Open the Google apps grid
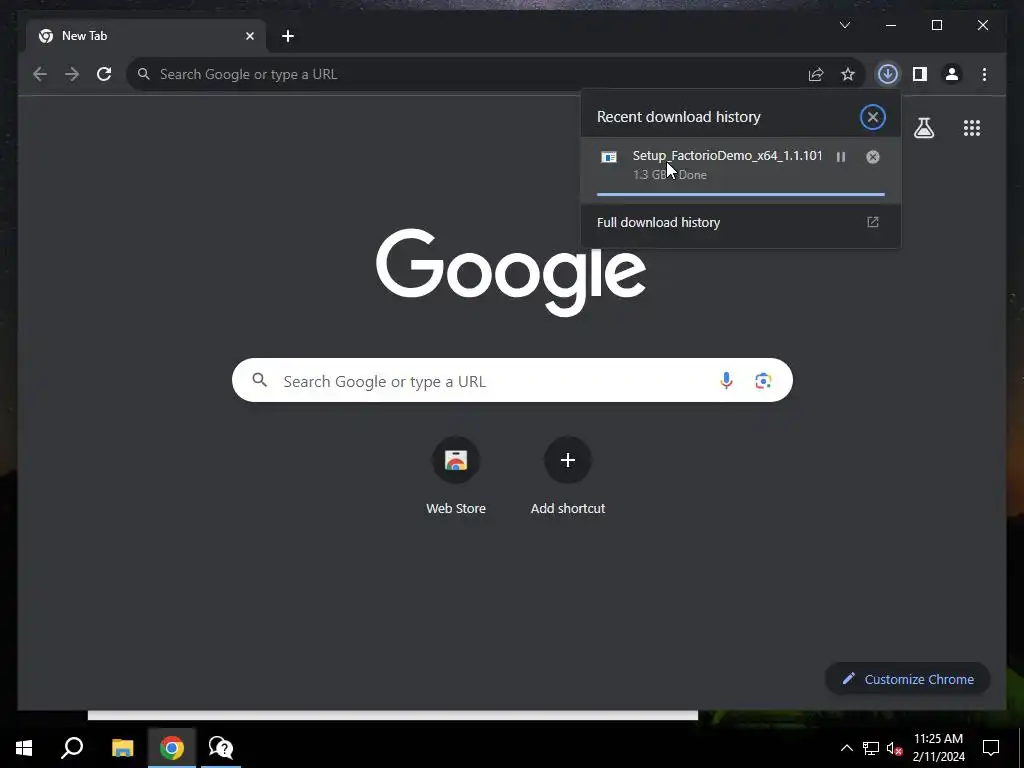 (x=972, y=128)
